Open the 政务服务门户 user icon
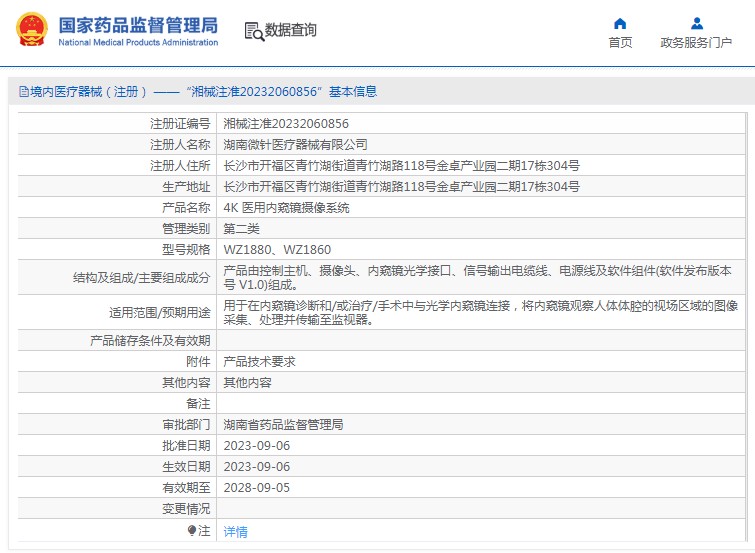Image resolution: width=755 pixels, height=553 pixels. click(697, 23)
